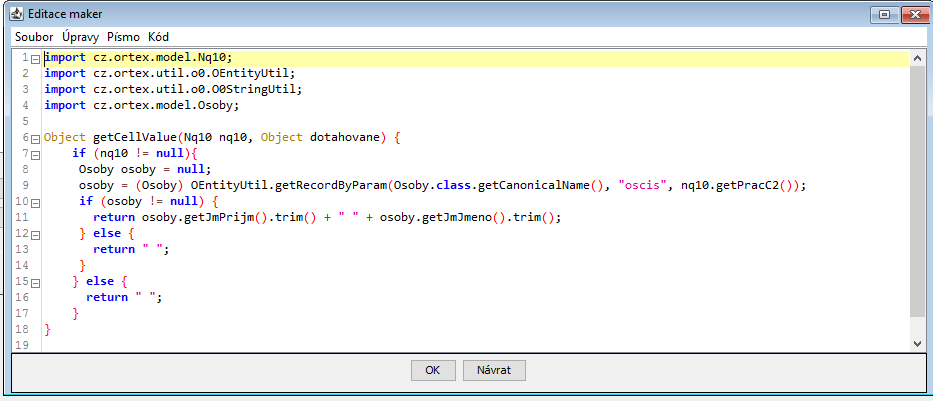The image size is (933, 401).
Task: Click on line number 11 in the gutter
Action: [24, 217]
